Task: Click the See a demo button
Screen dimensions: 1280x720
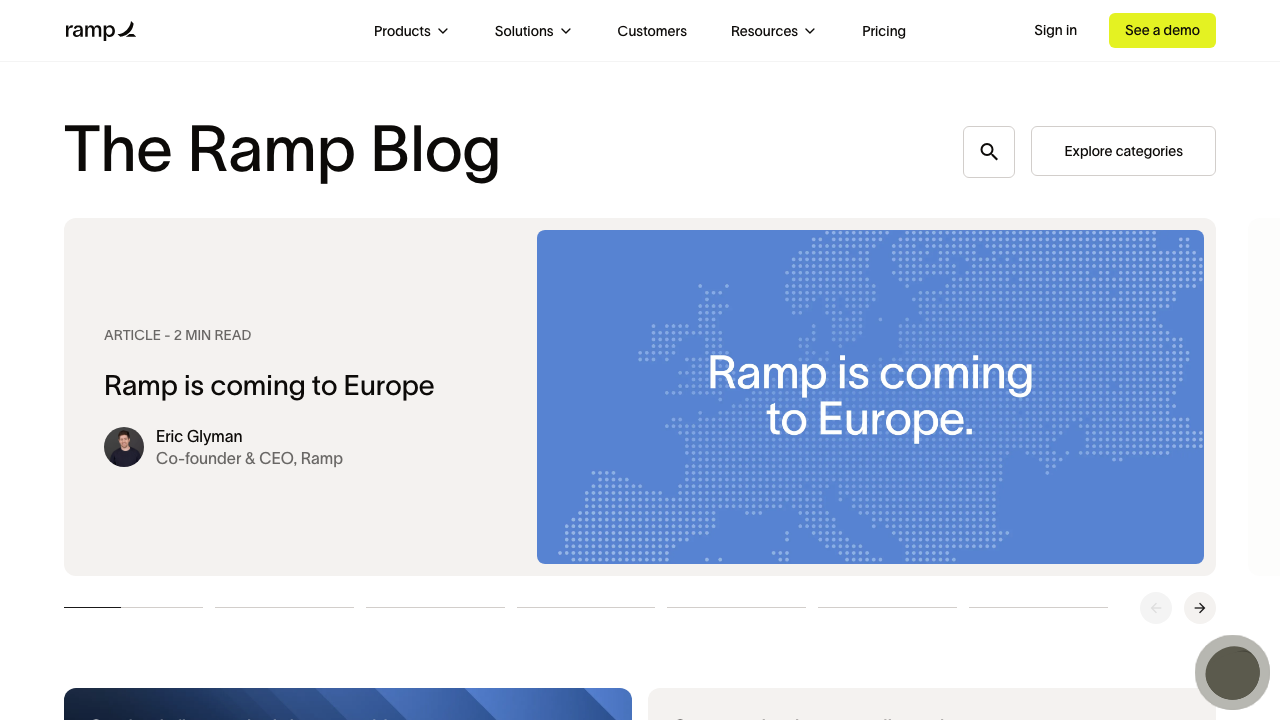Action: pyautogui.click(x=1162, y=30)
